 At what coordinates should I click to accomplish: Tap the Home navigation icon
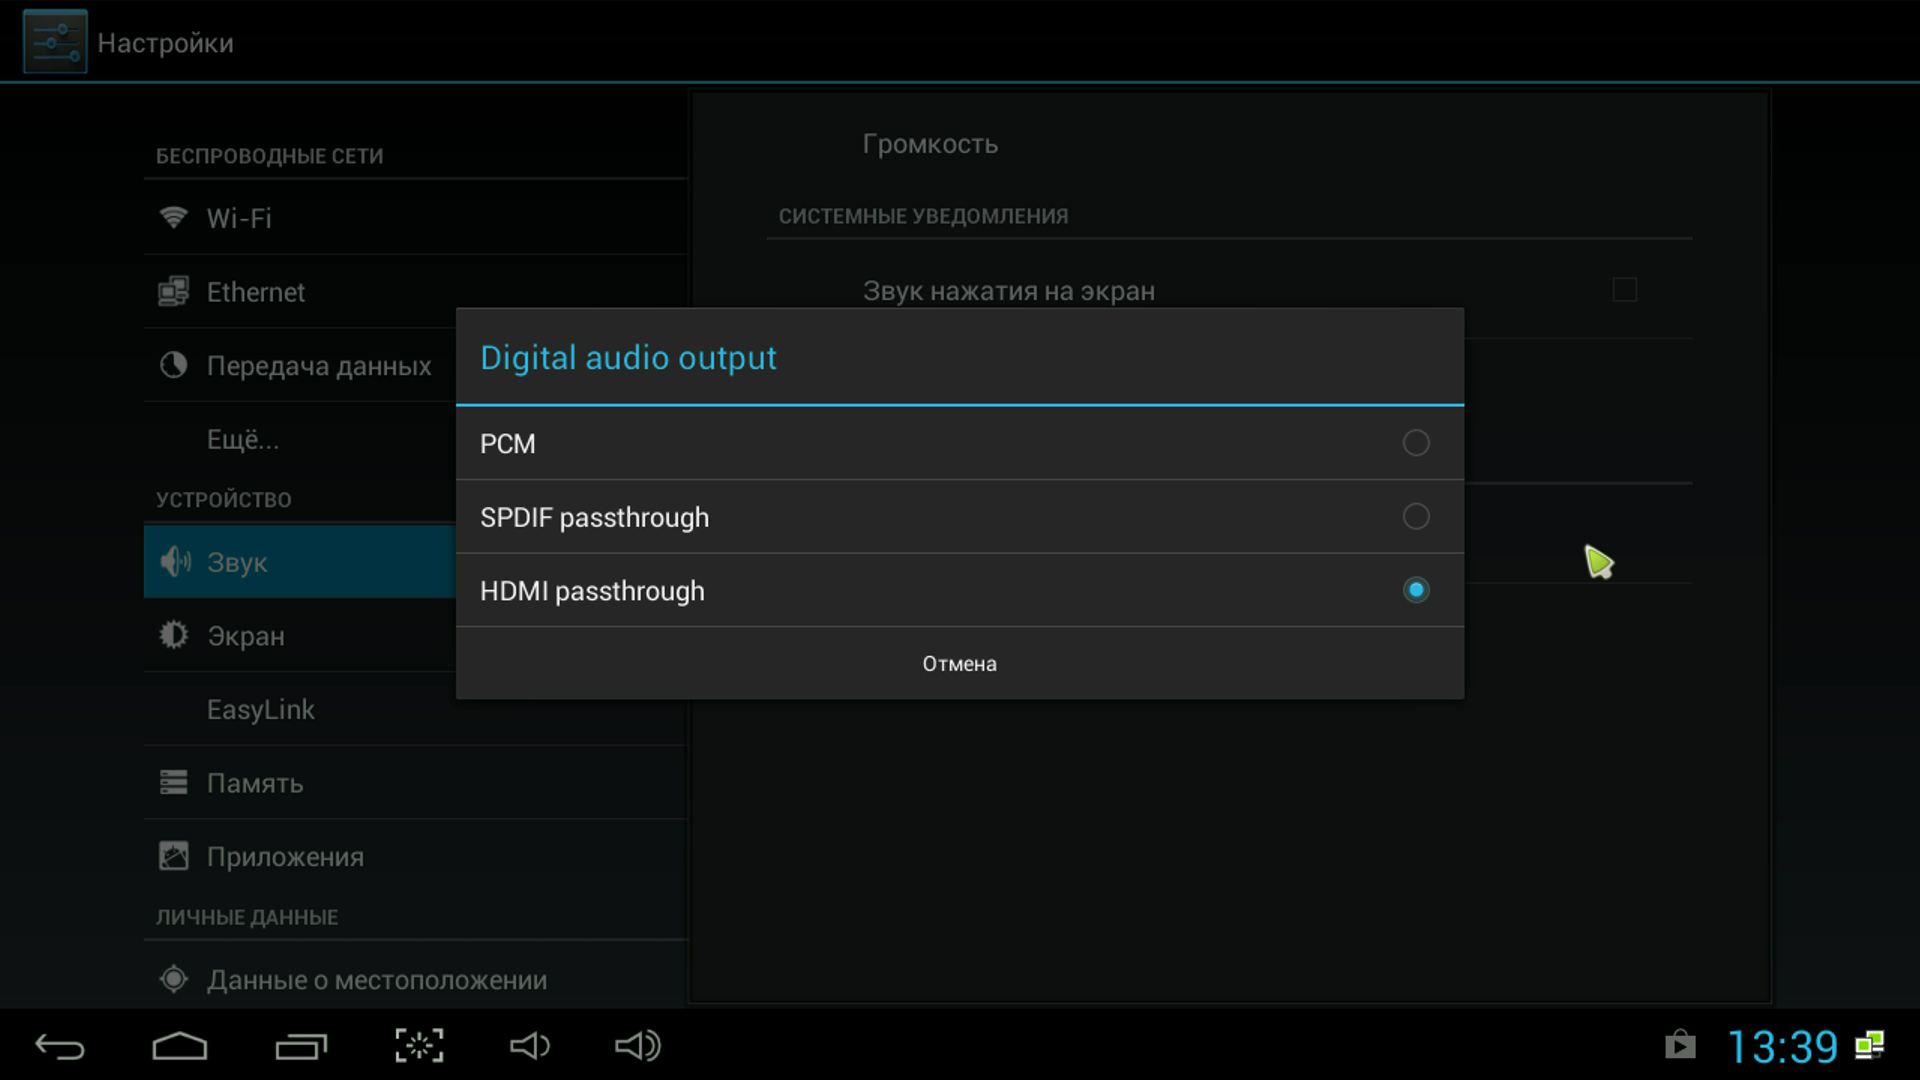pos(180,1046)
